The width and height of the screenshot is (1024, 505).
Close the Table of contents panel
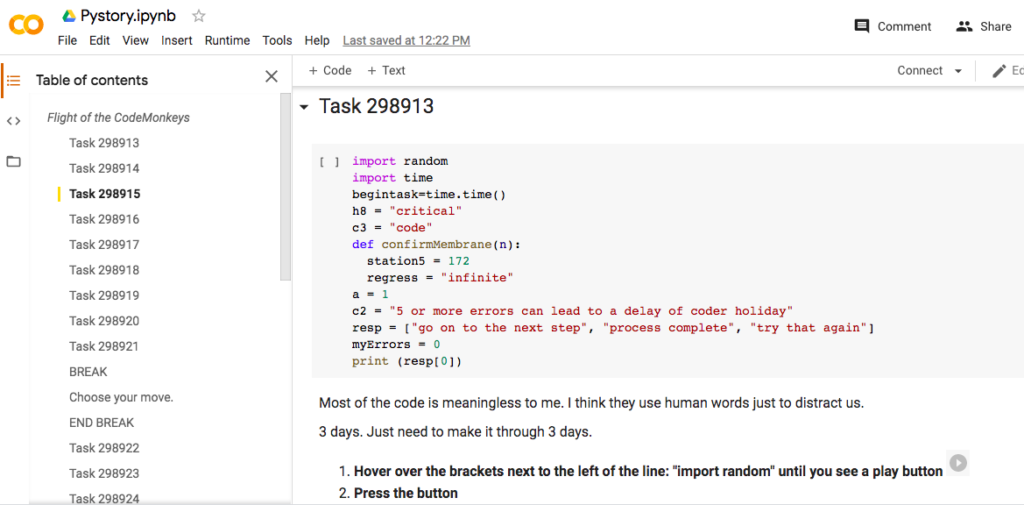[x=271, y=77]
